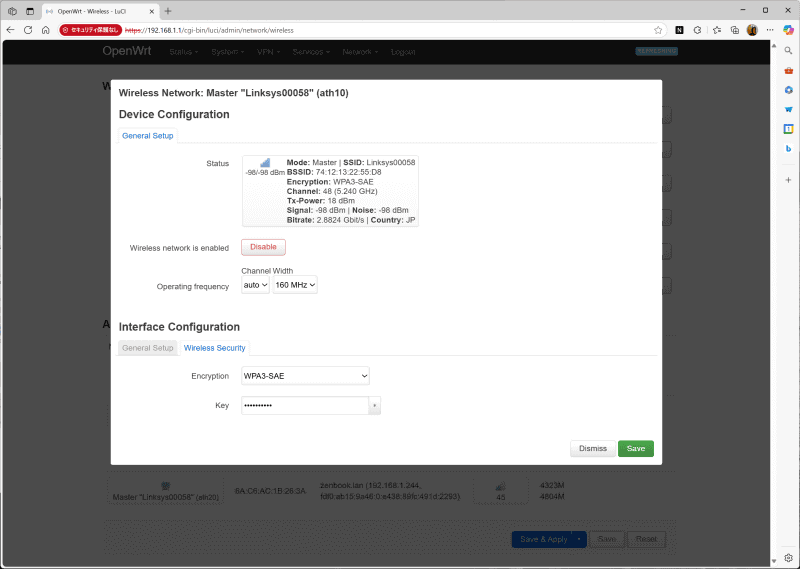Switch to Interface Configuration General Setup tab

tap(147, 348)
